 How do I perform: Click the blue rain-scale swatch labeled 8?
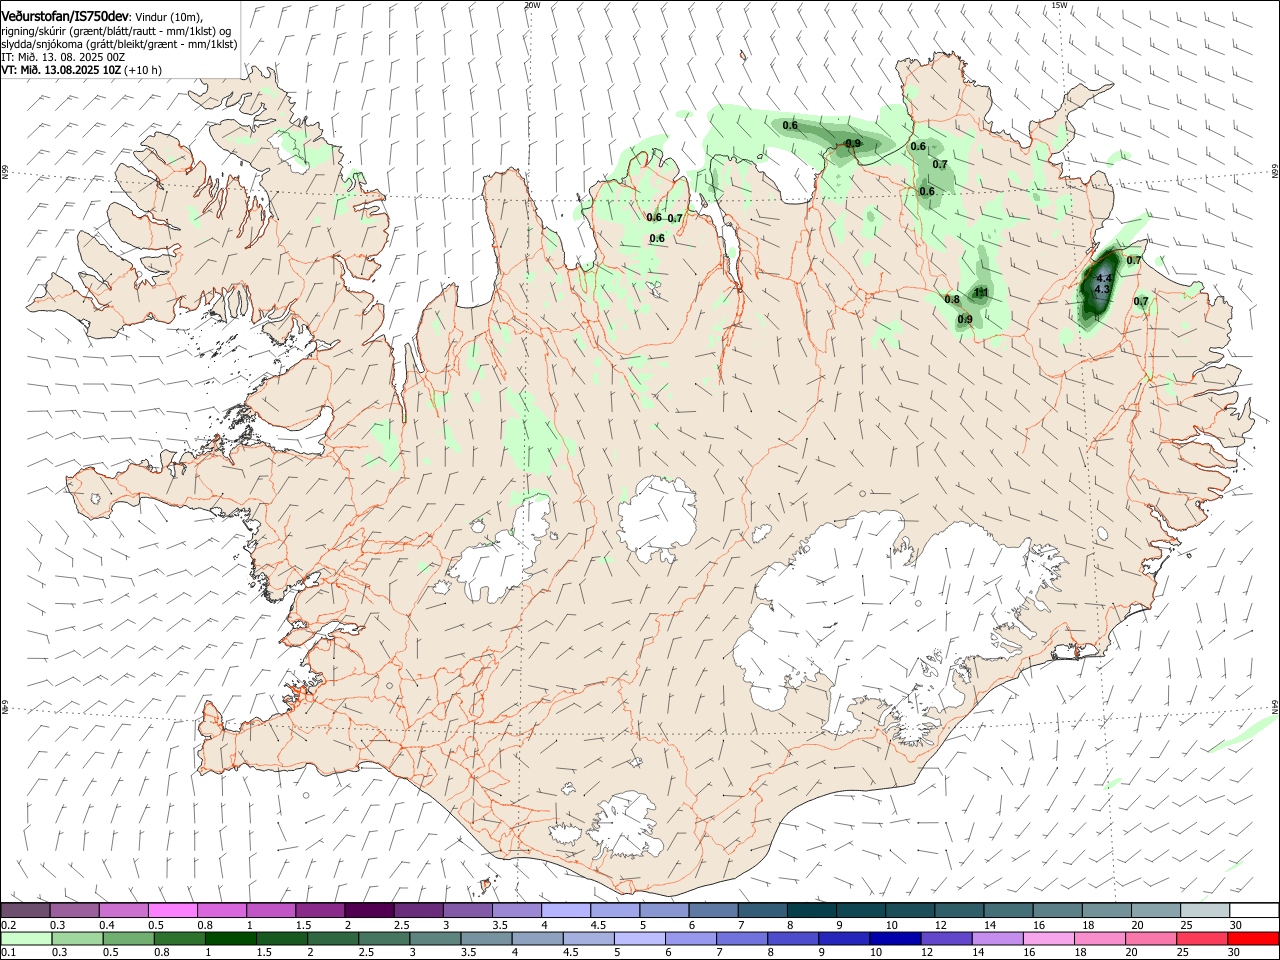tap(793, 938)
